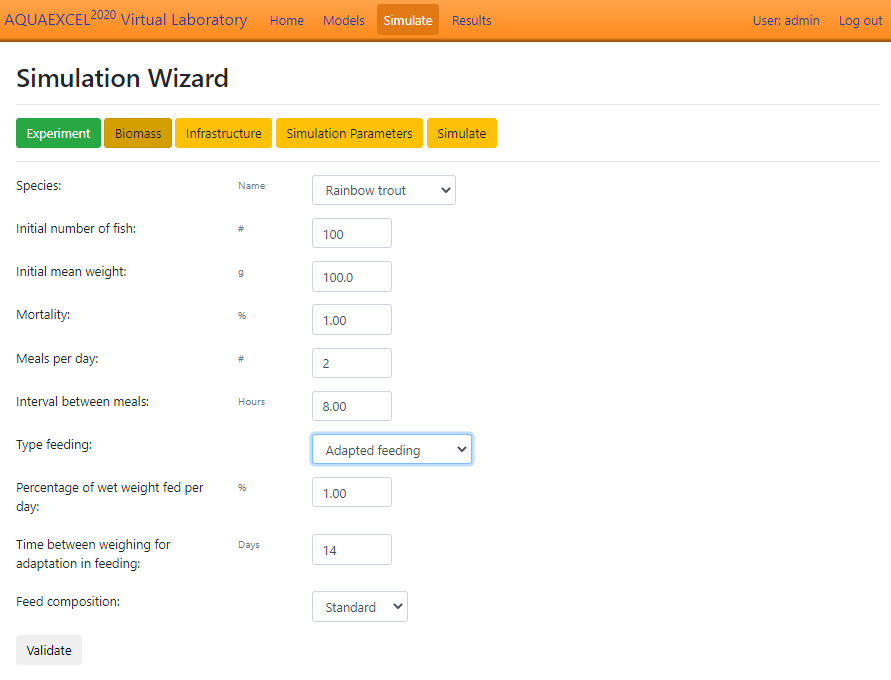Navigate to Models in the navbar

pyautogui.click(x=343, y=20)
